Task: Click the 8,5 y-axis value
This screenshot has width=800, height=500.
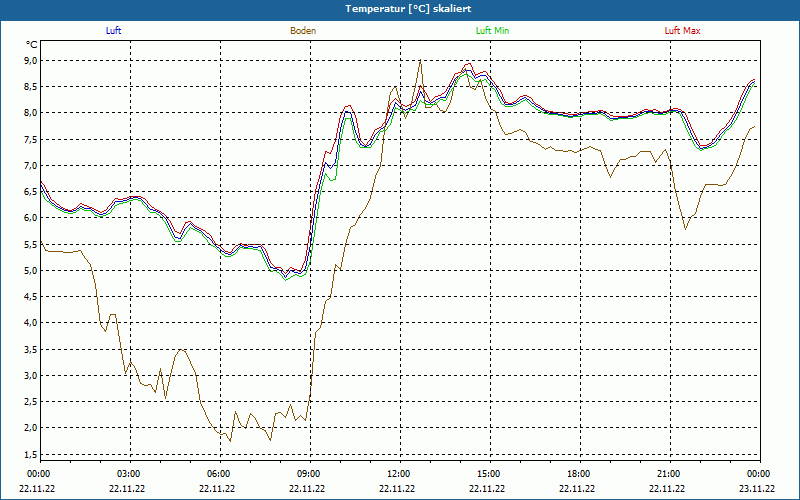Action: click(31, 87)
